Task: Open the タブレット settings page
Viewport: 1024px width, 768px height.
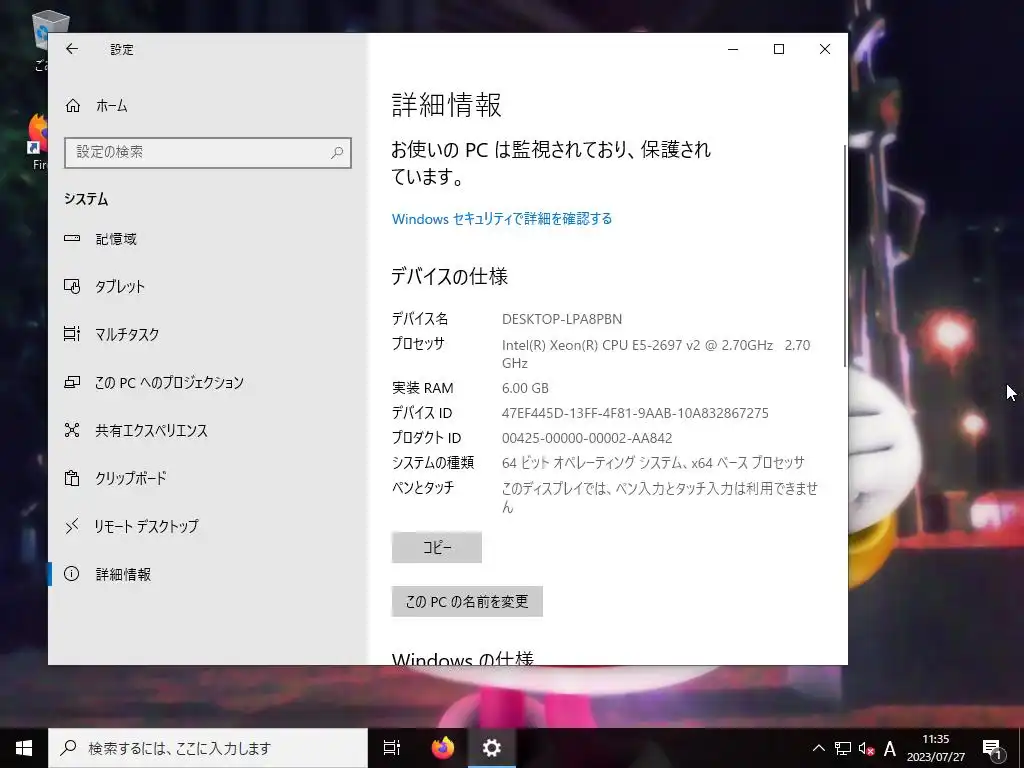Action: coord(208,286)
